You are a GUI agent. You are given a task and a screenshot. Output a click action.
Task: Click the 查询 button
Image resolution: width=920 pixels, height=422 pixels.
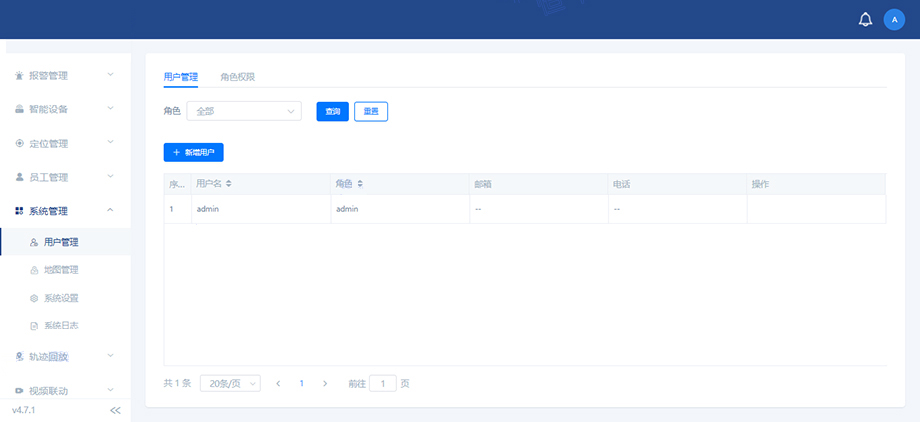333,111
